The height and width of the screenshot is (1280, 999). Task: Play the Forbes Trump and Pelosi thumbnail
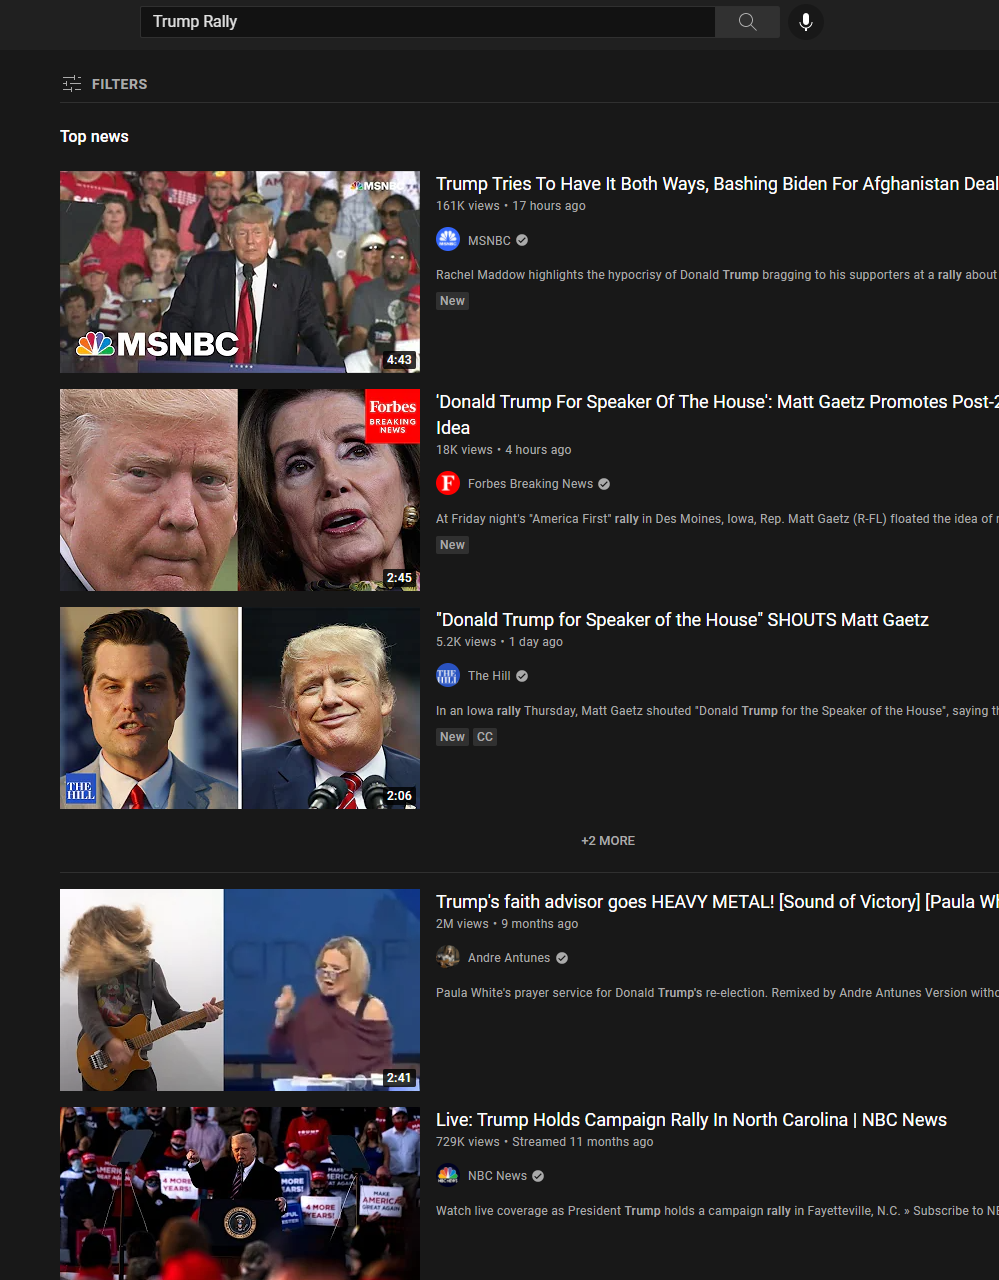click(240, 490)
